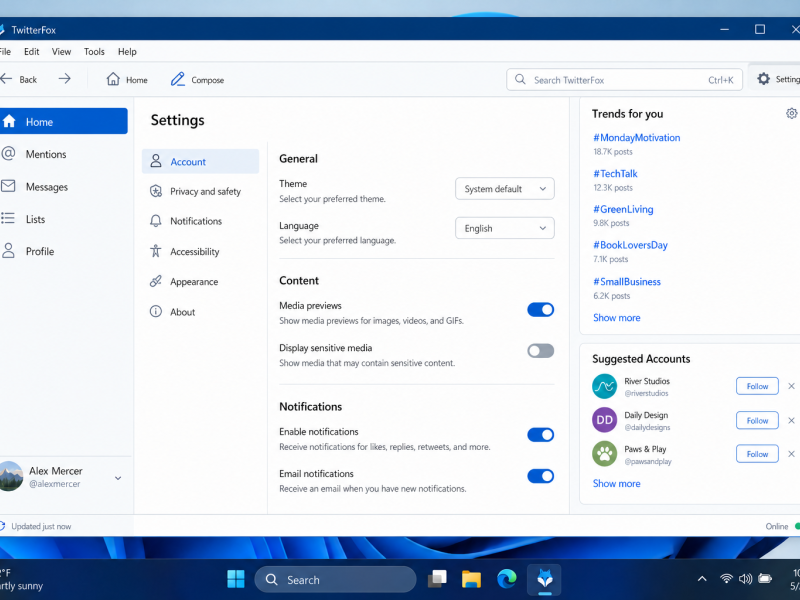Dismiss River Studios suggestion

791,386
